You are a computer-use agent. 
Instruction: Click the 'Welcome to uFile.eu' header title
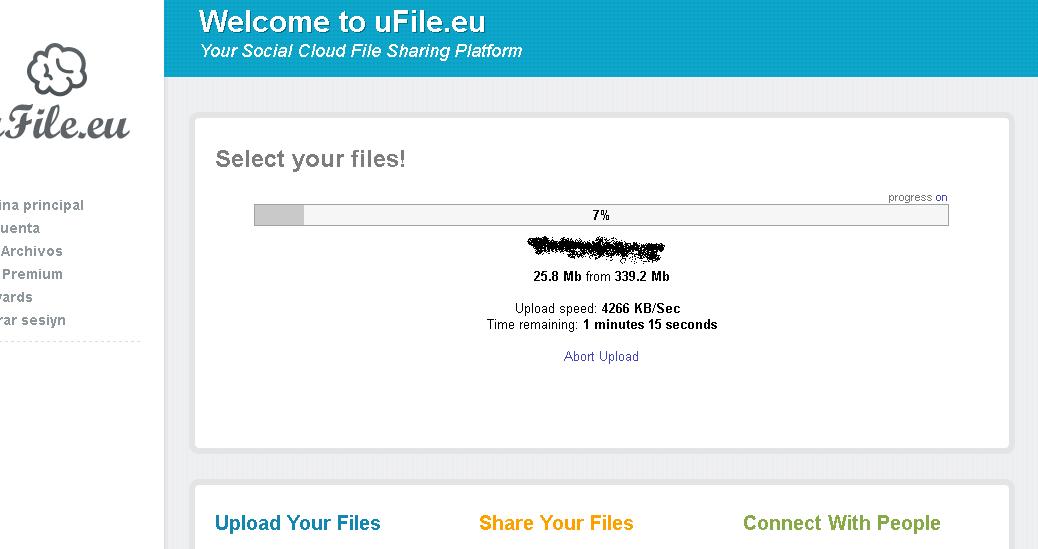tap(342, 21)
